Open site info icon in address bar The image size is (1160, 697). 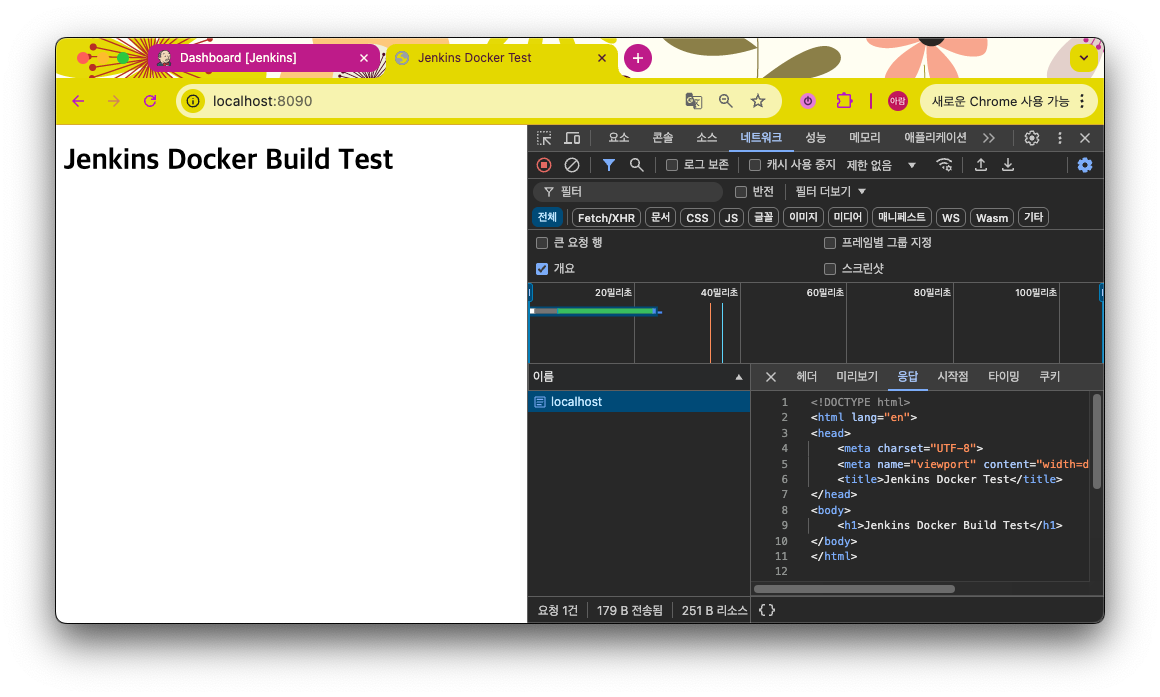coord(193,101)
